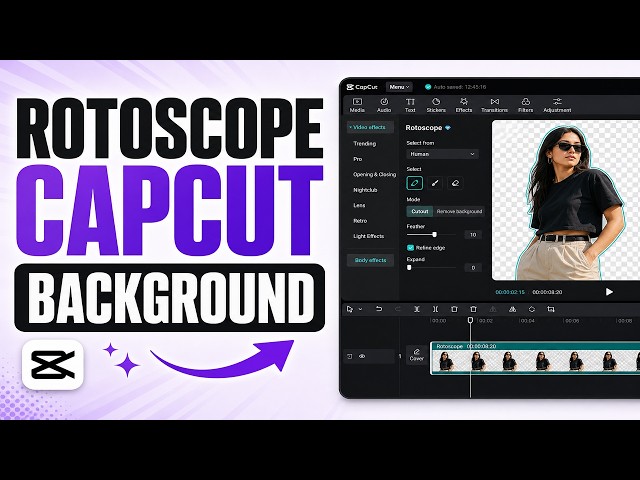Click the Pro diamond icon beside Rotoscope

448,128
